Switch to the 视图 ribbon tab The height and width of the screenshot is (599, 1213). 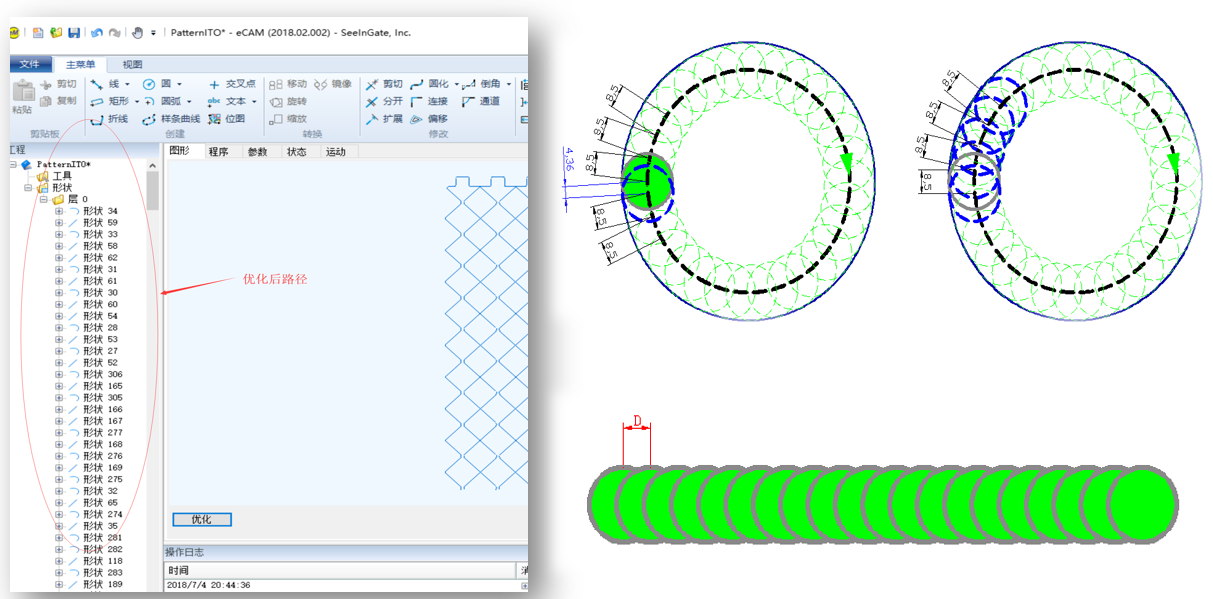click(132, 65)
